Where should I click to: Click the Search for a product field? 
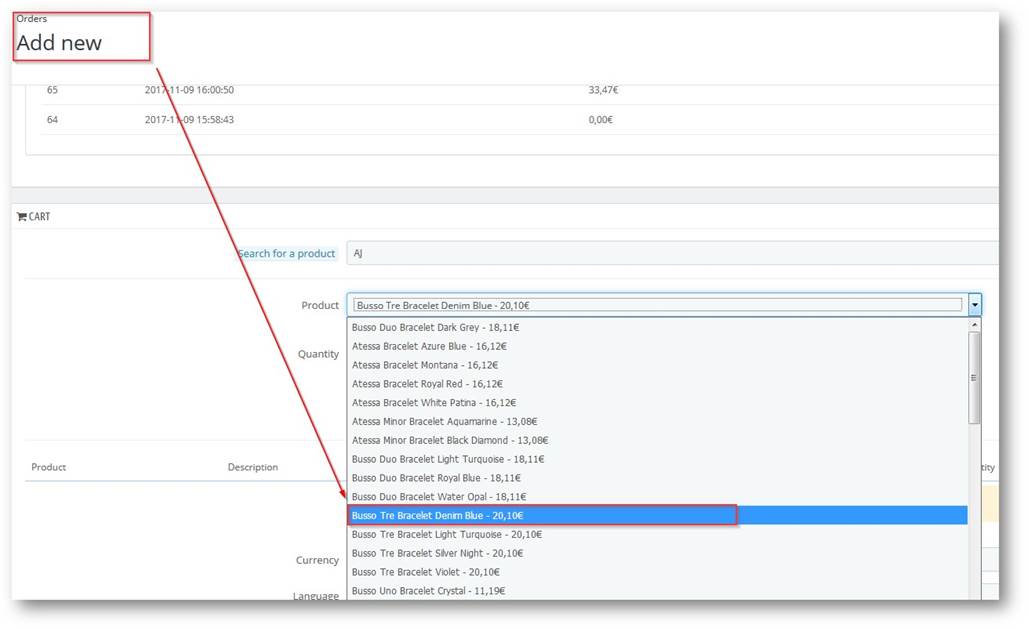tap(672, 253)
